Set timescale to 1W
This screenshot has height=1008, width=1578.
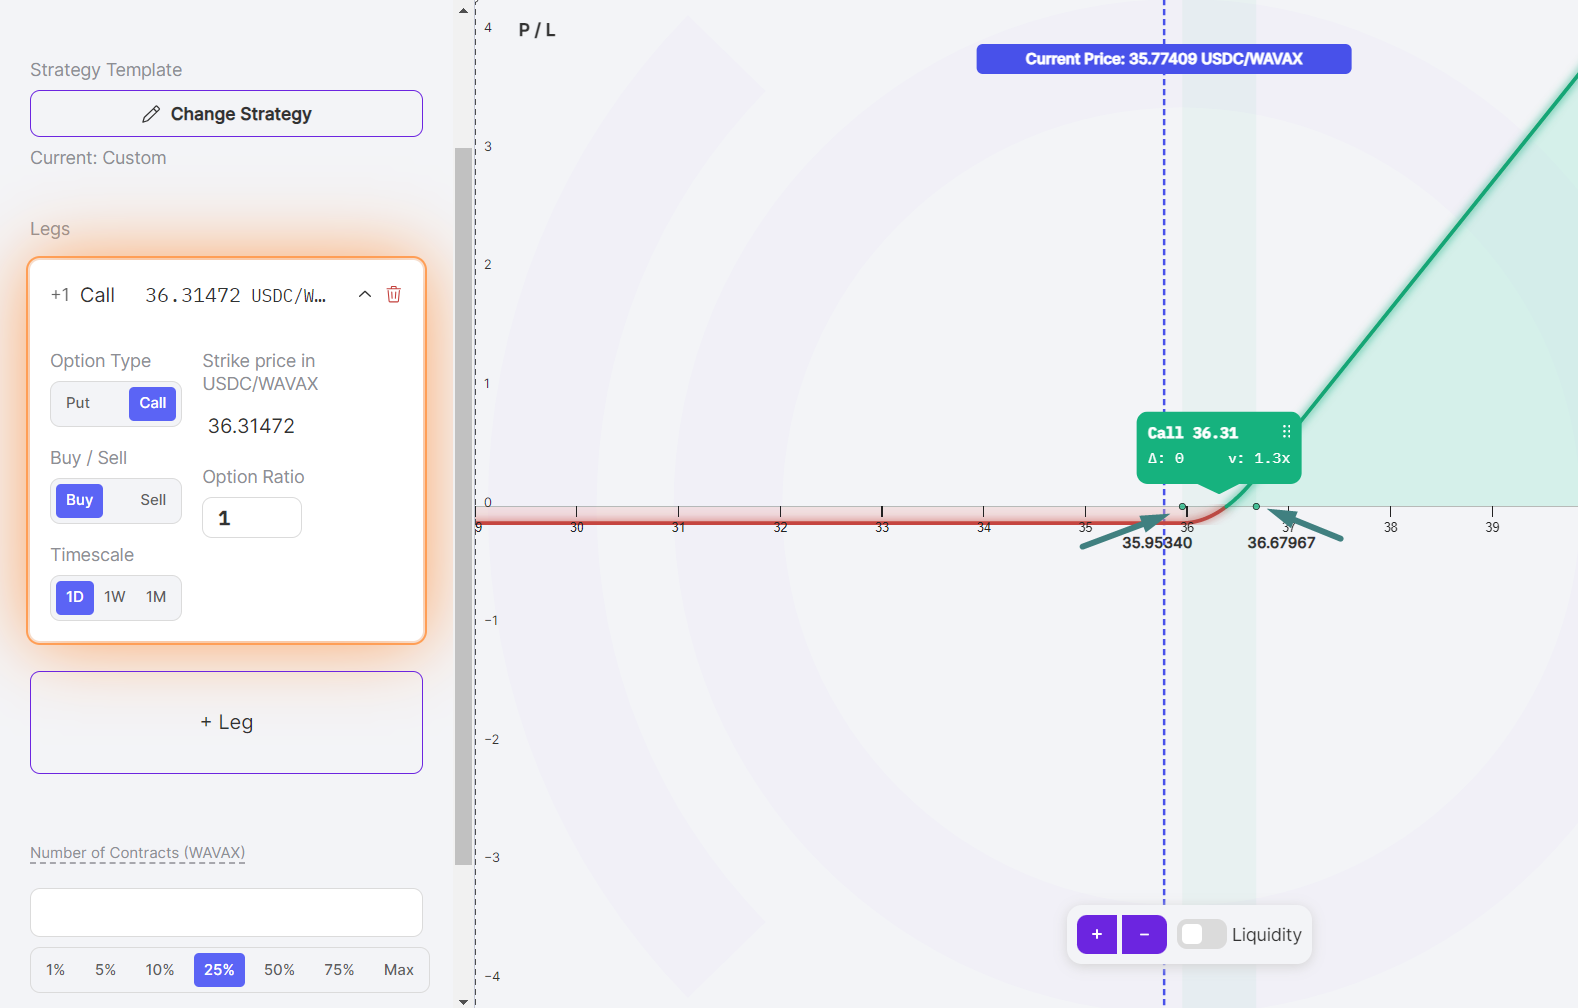tap(115, 597)
